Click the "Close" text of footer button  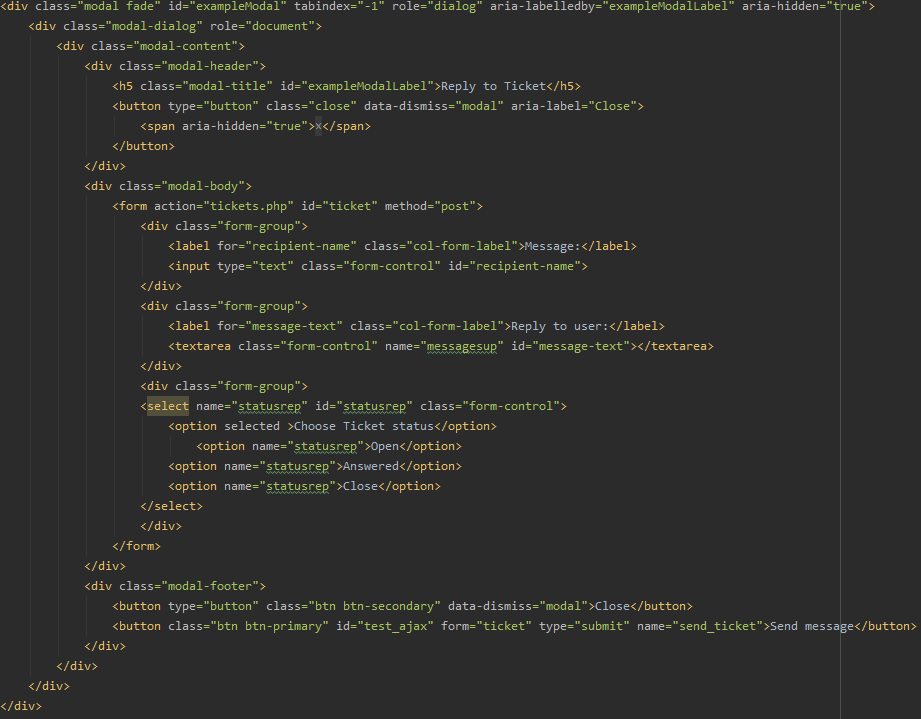pos(612,606)
